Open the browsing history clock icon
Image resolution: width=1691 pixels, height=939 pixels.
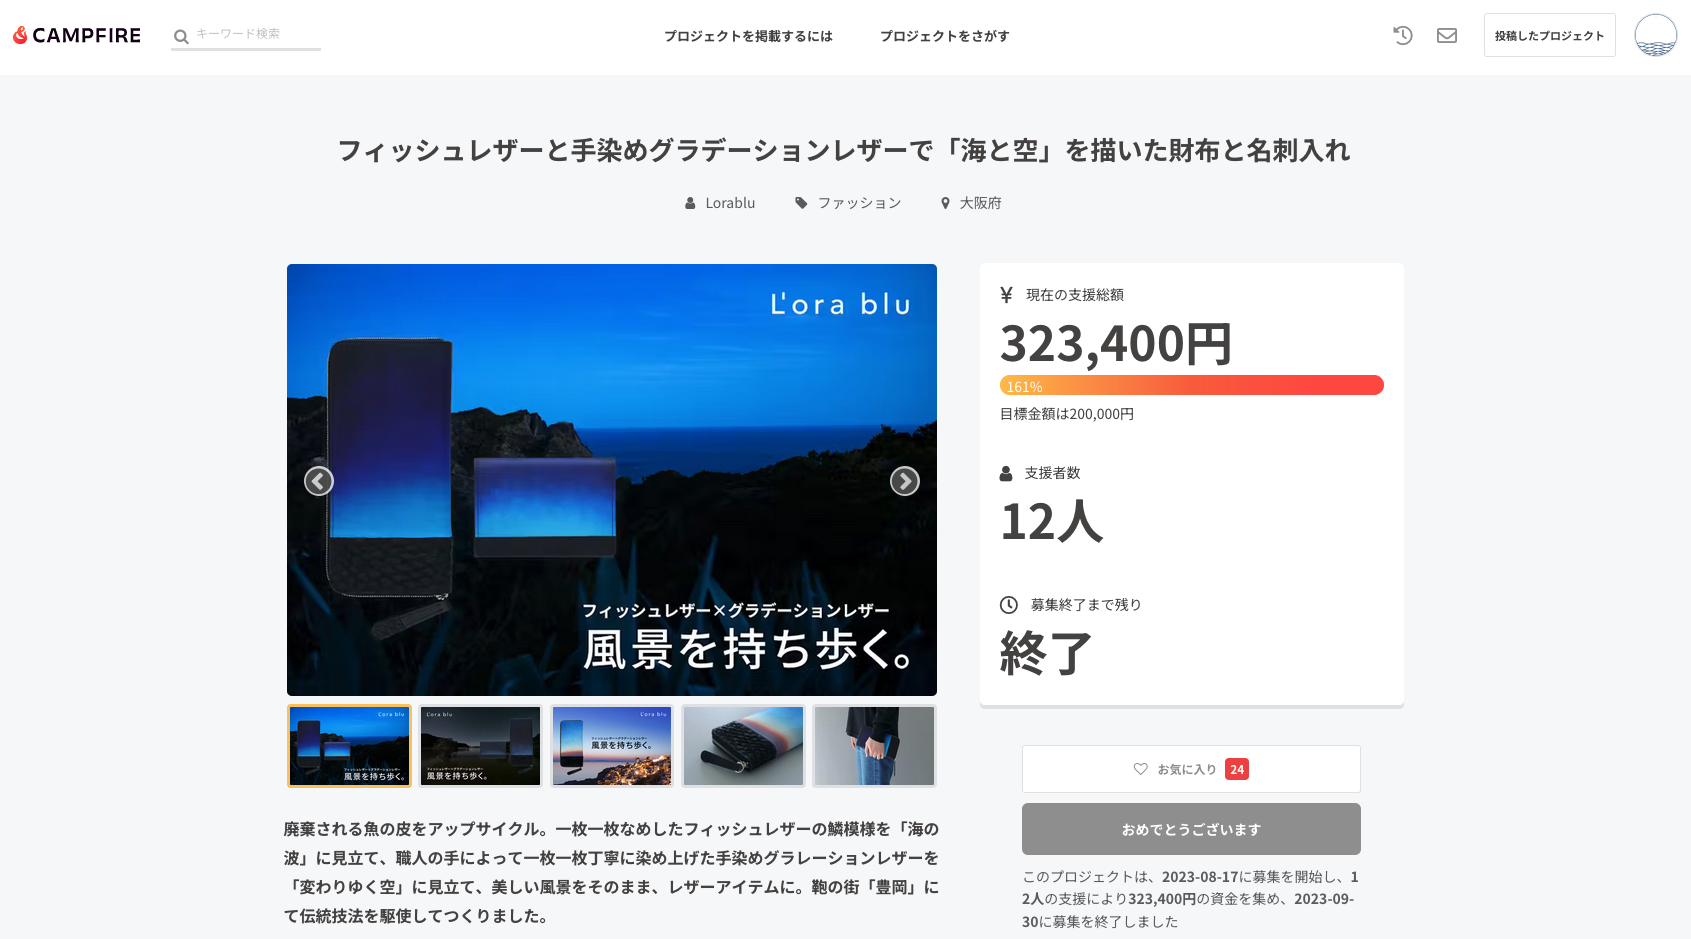point(1403,36)
